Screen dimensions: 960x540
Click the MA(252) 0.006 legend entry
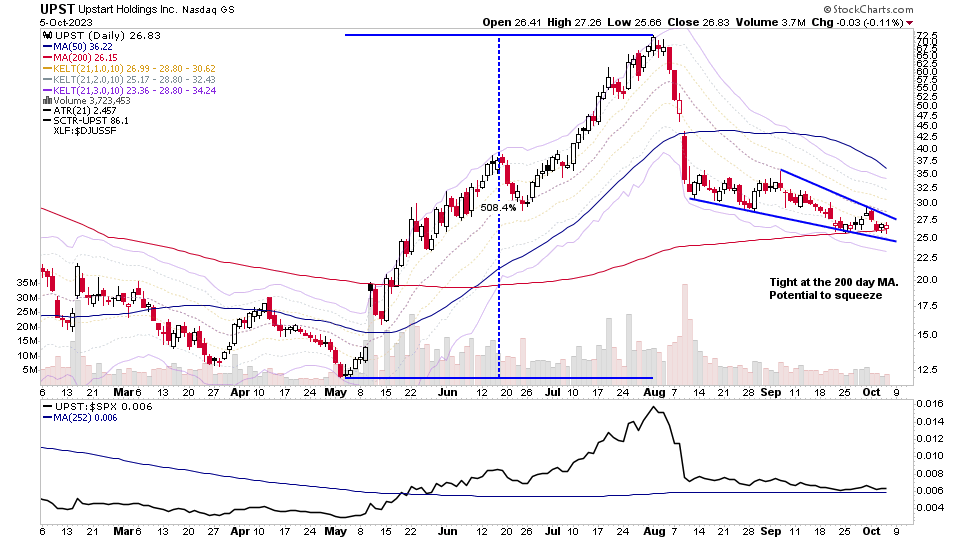(80, 418)
